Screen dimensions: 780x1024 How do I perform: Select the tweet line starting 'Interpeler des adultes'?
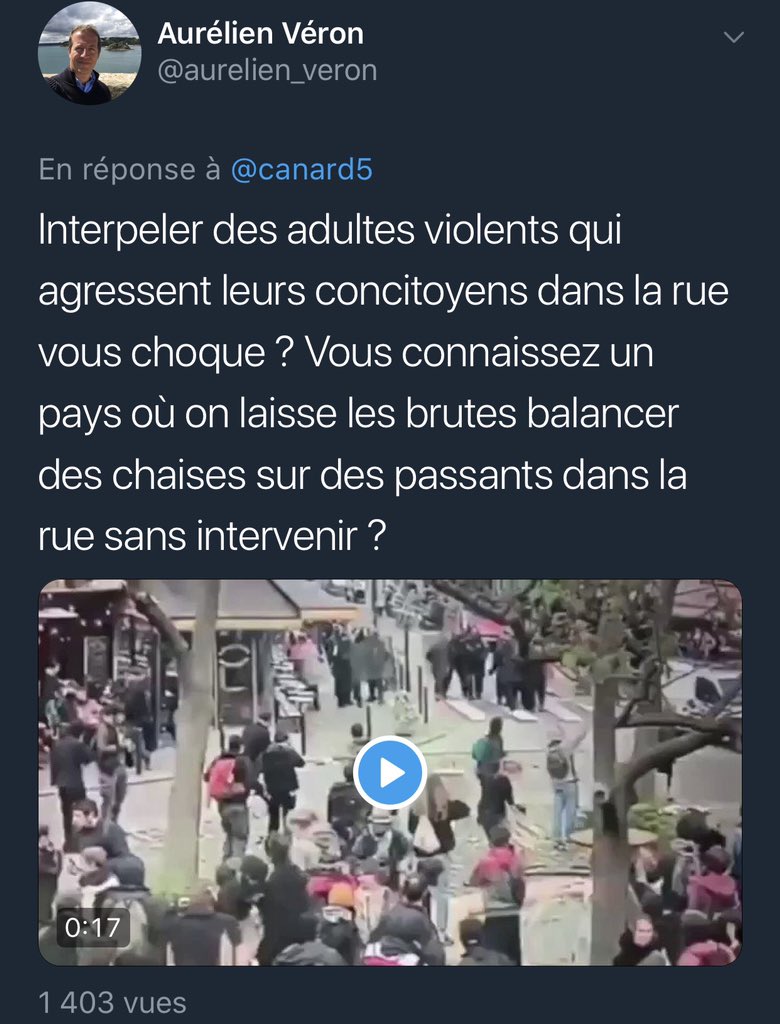[x=330, y=231]
